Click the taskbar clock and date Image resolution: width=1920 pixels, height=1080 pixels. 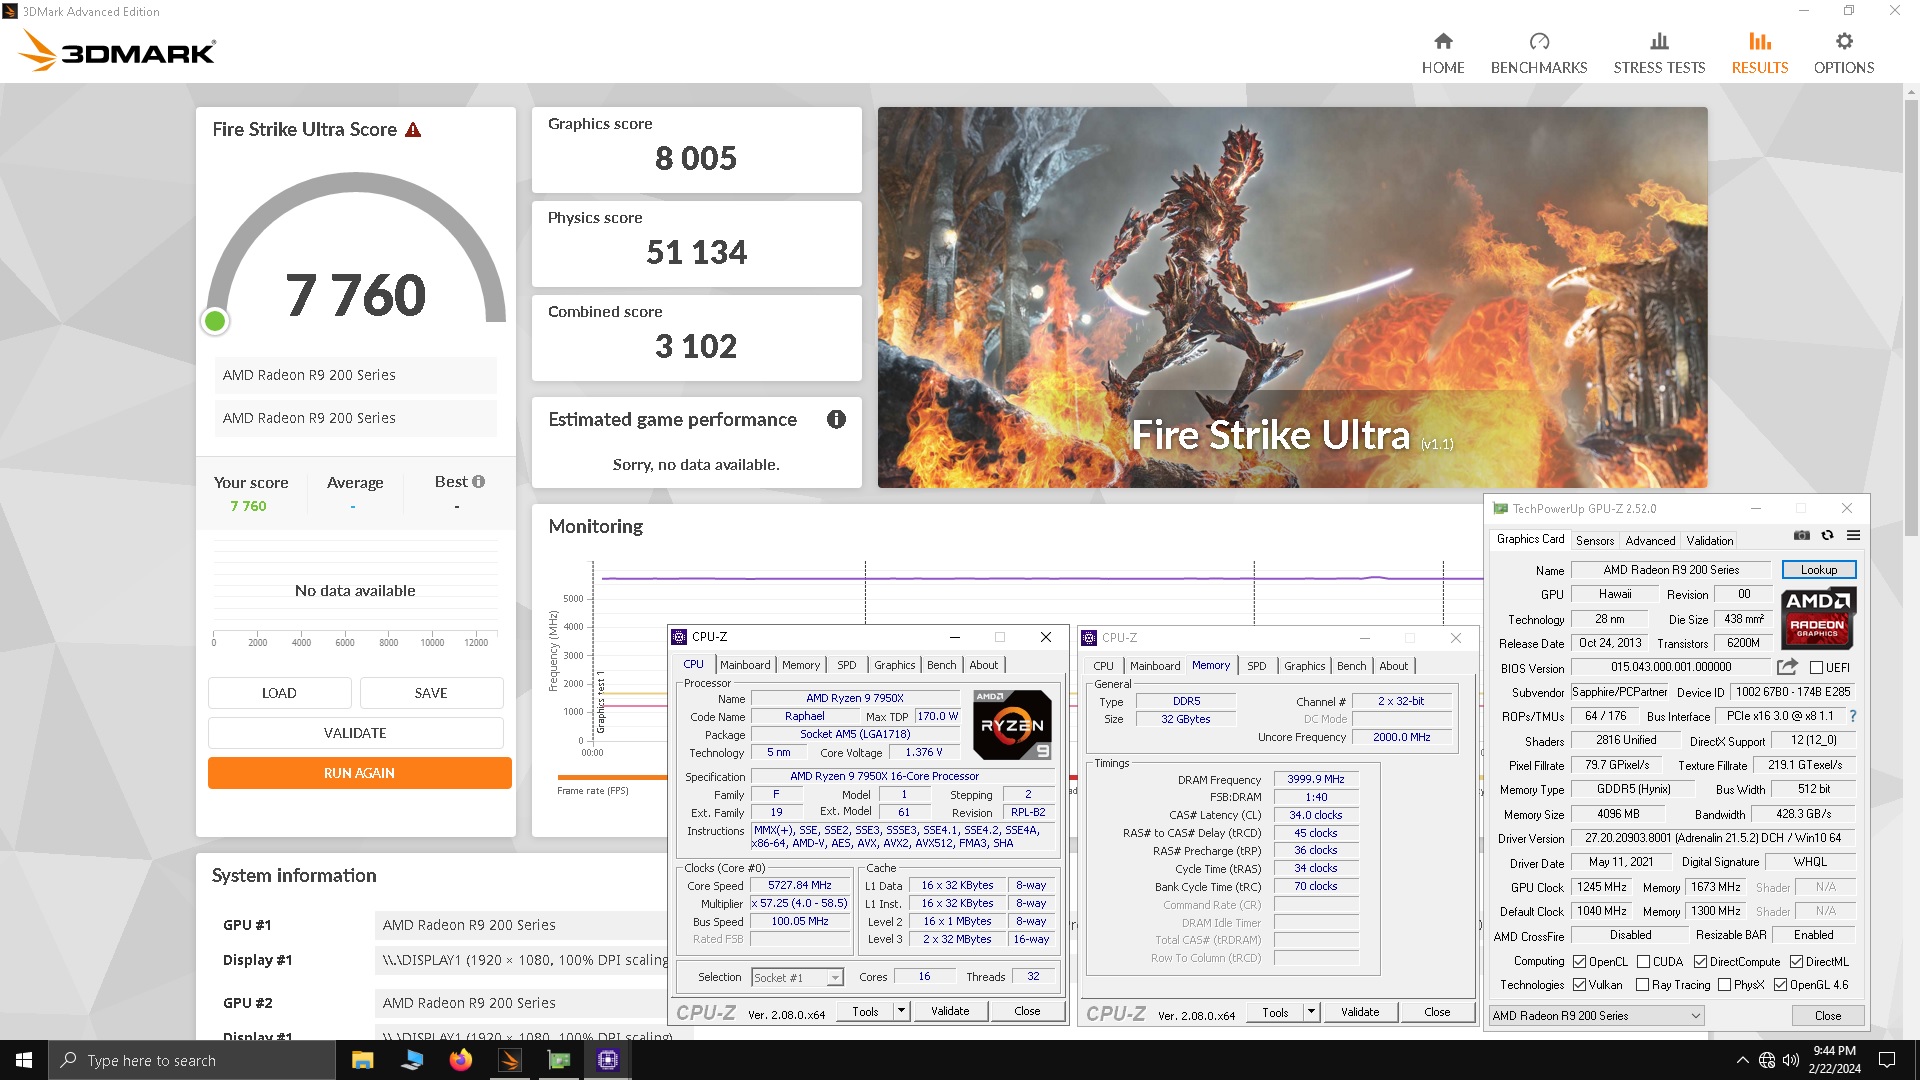1834,1060
